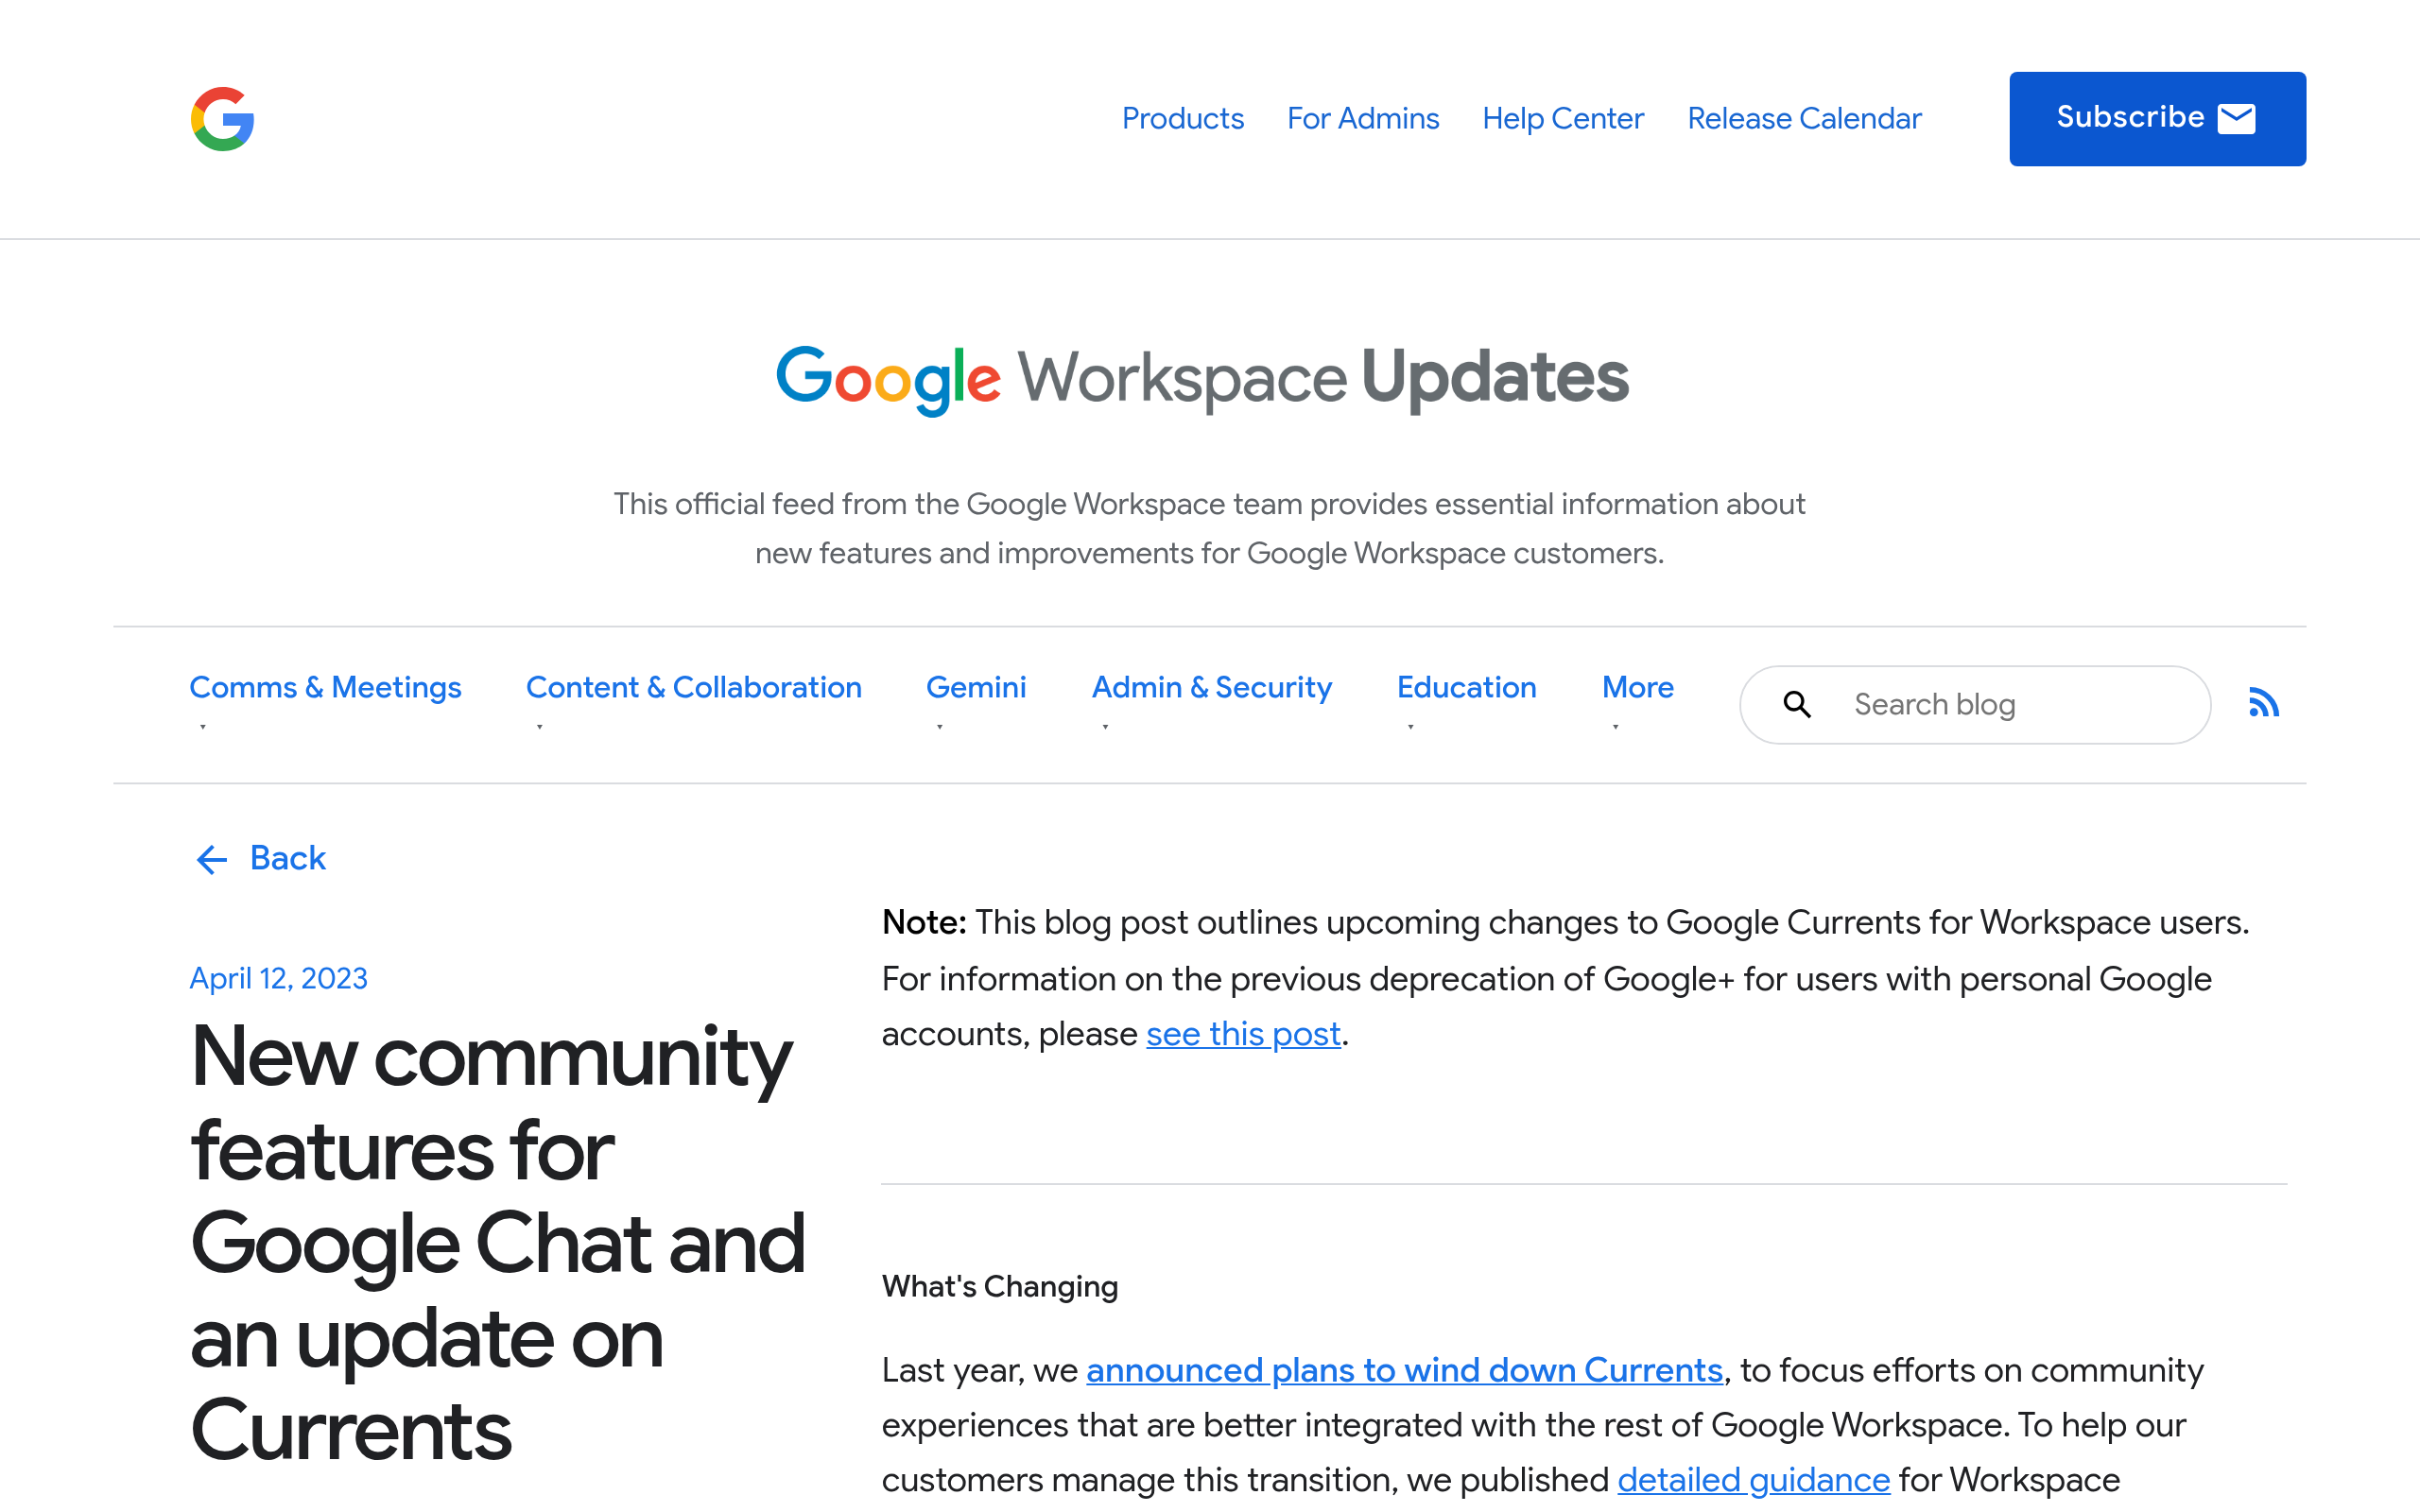Screen dimensions: 2420x1512
Task: Expand the Content & Collaboration dropdown
Action: pyautogui.click(x=540, y=728)
